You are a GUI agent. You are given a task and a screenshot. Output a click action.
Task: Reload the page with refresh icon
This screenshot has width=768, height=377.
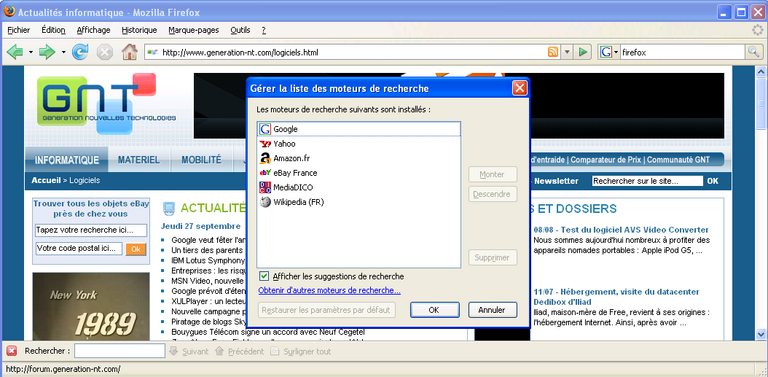click(80, 52)
